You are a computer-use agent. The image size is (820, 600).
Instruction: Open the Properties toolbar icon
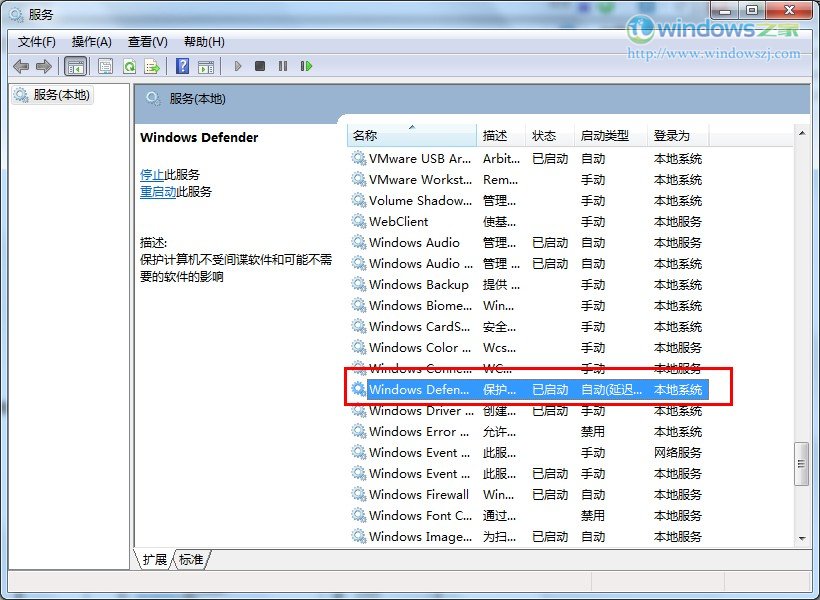tap(105, 66)
